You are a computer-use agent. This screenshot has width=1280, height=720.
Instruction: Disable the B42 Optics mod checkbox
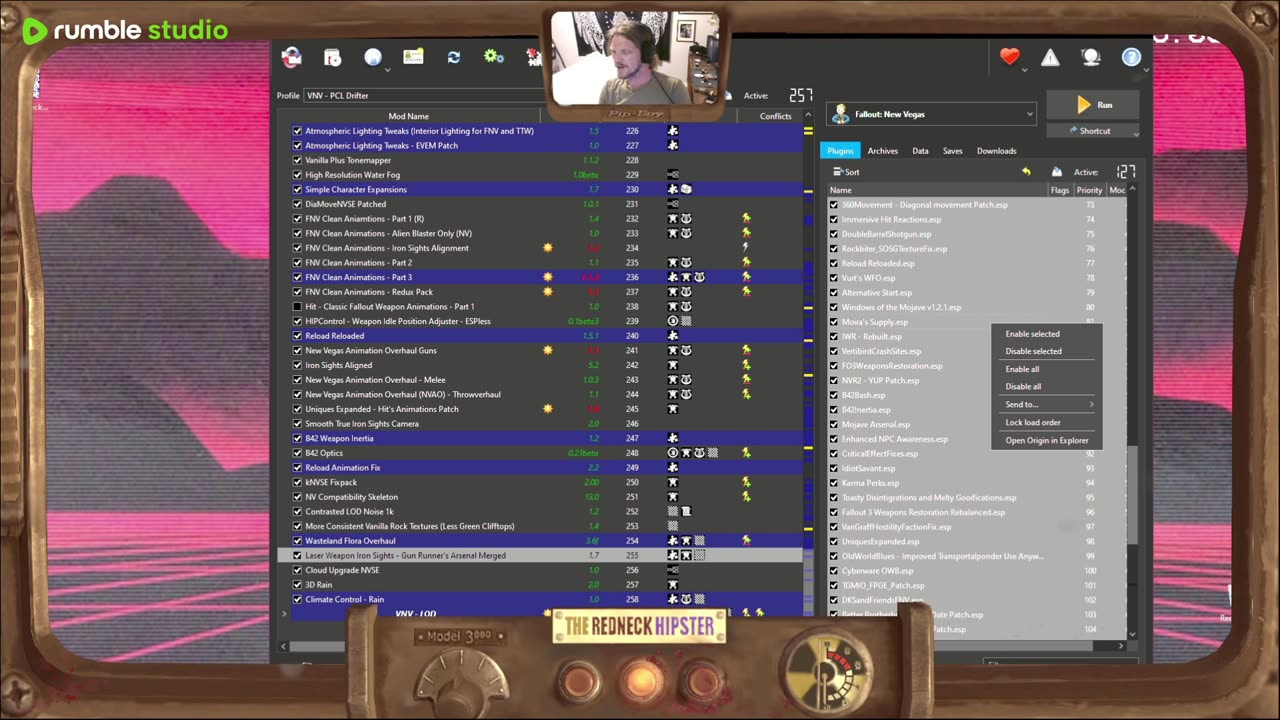[x=297, y=453]
